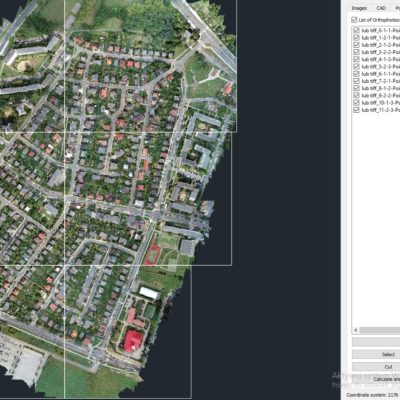
Task: Uncheck the lub tiff_9-2-2 orthophoto checkbox
Action: click(356, 95)
